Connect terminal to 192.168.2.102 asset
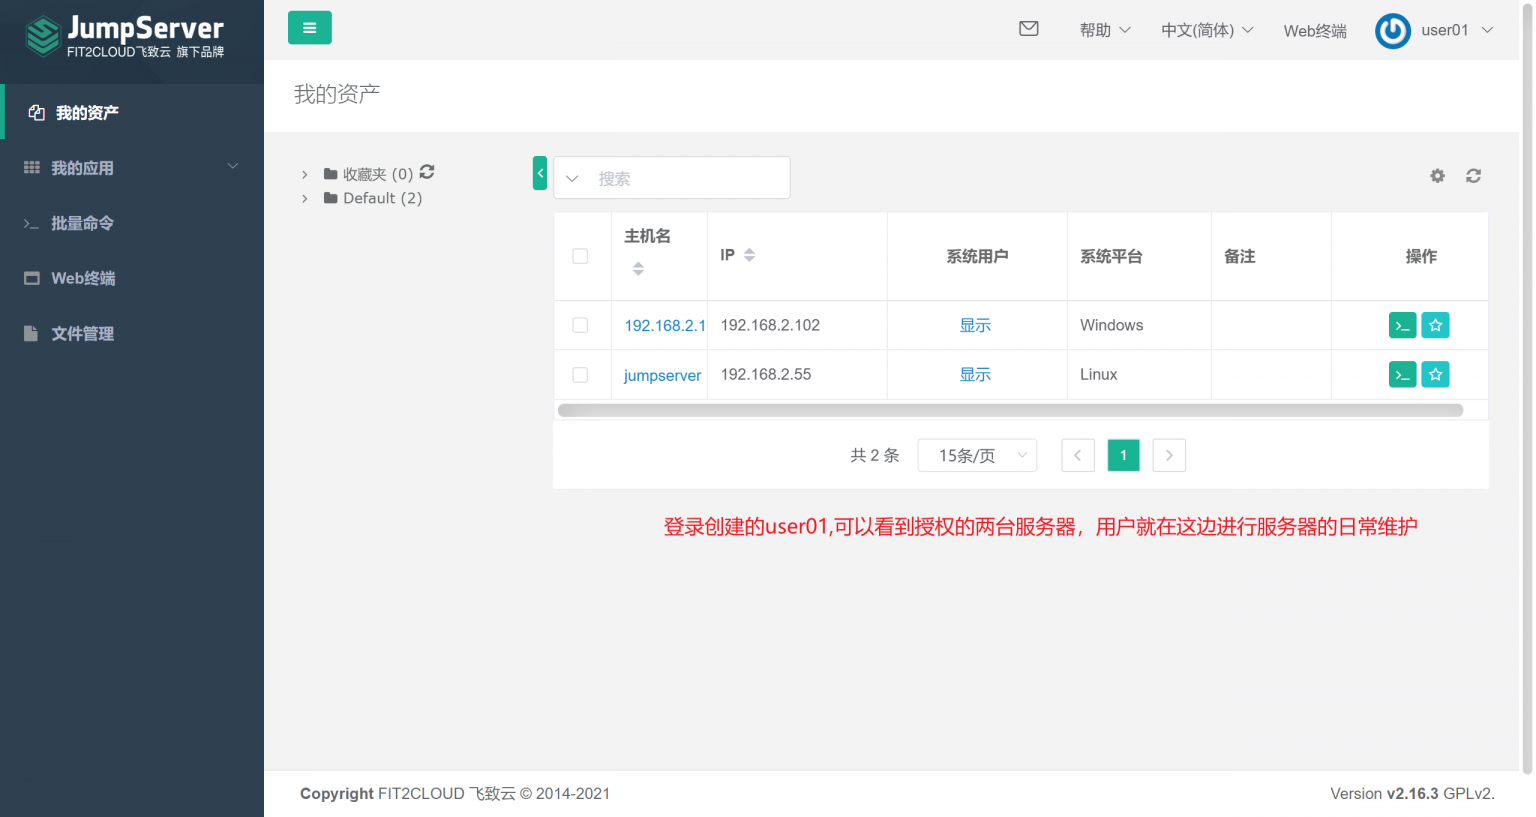Viewport: 1536px width, 817px height. [1403, 325]
